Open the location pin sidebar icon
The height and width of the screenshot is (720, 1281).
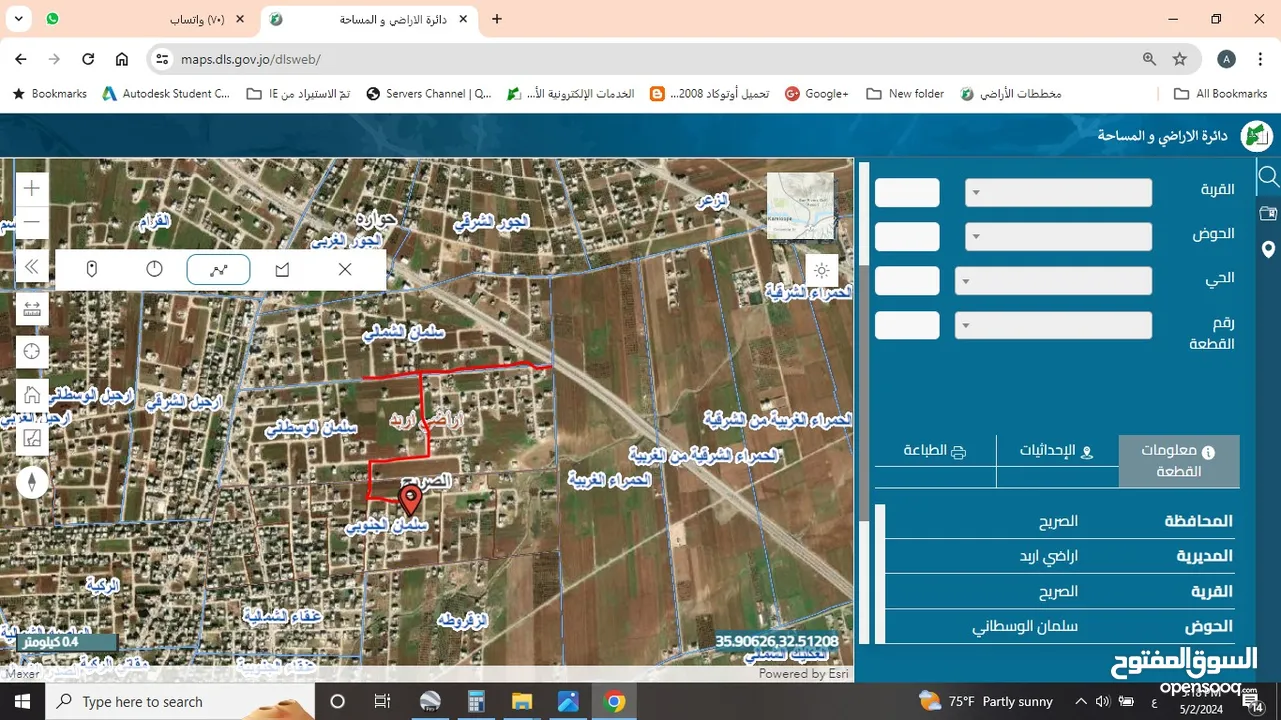point(1268,250)
